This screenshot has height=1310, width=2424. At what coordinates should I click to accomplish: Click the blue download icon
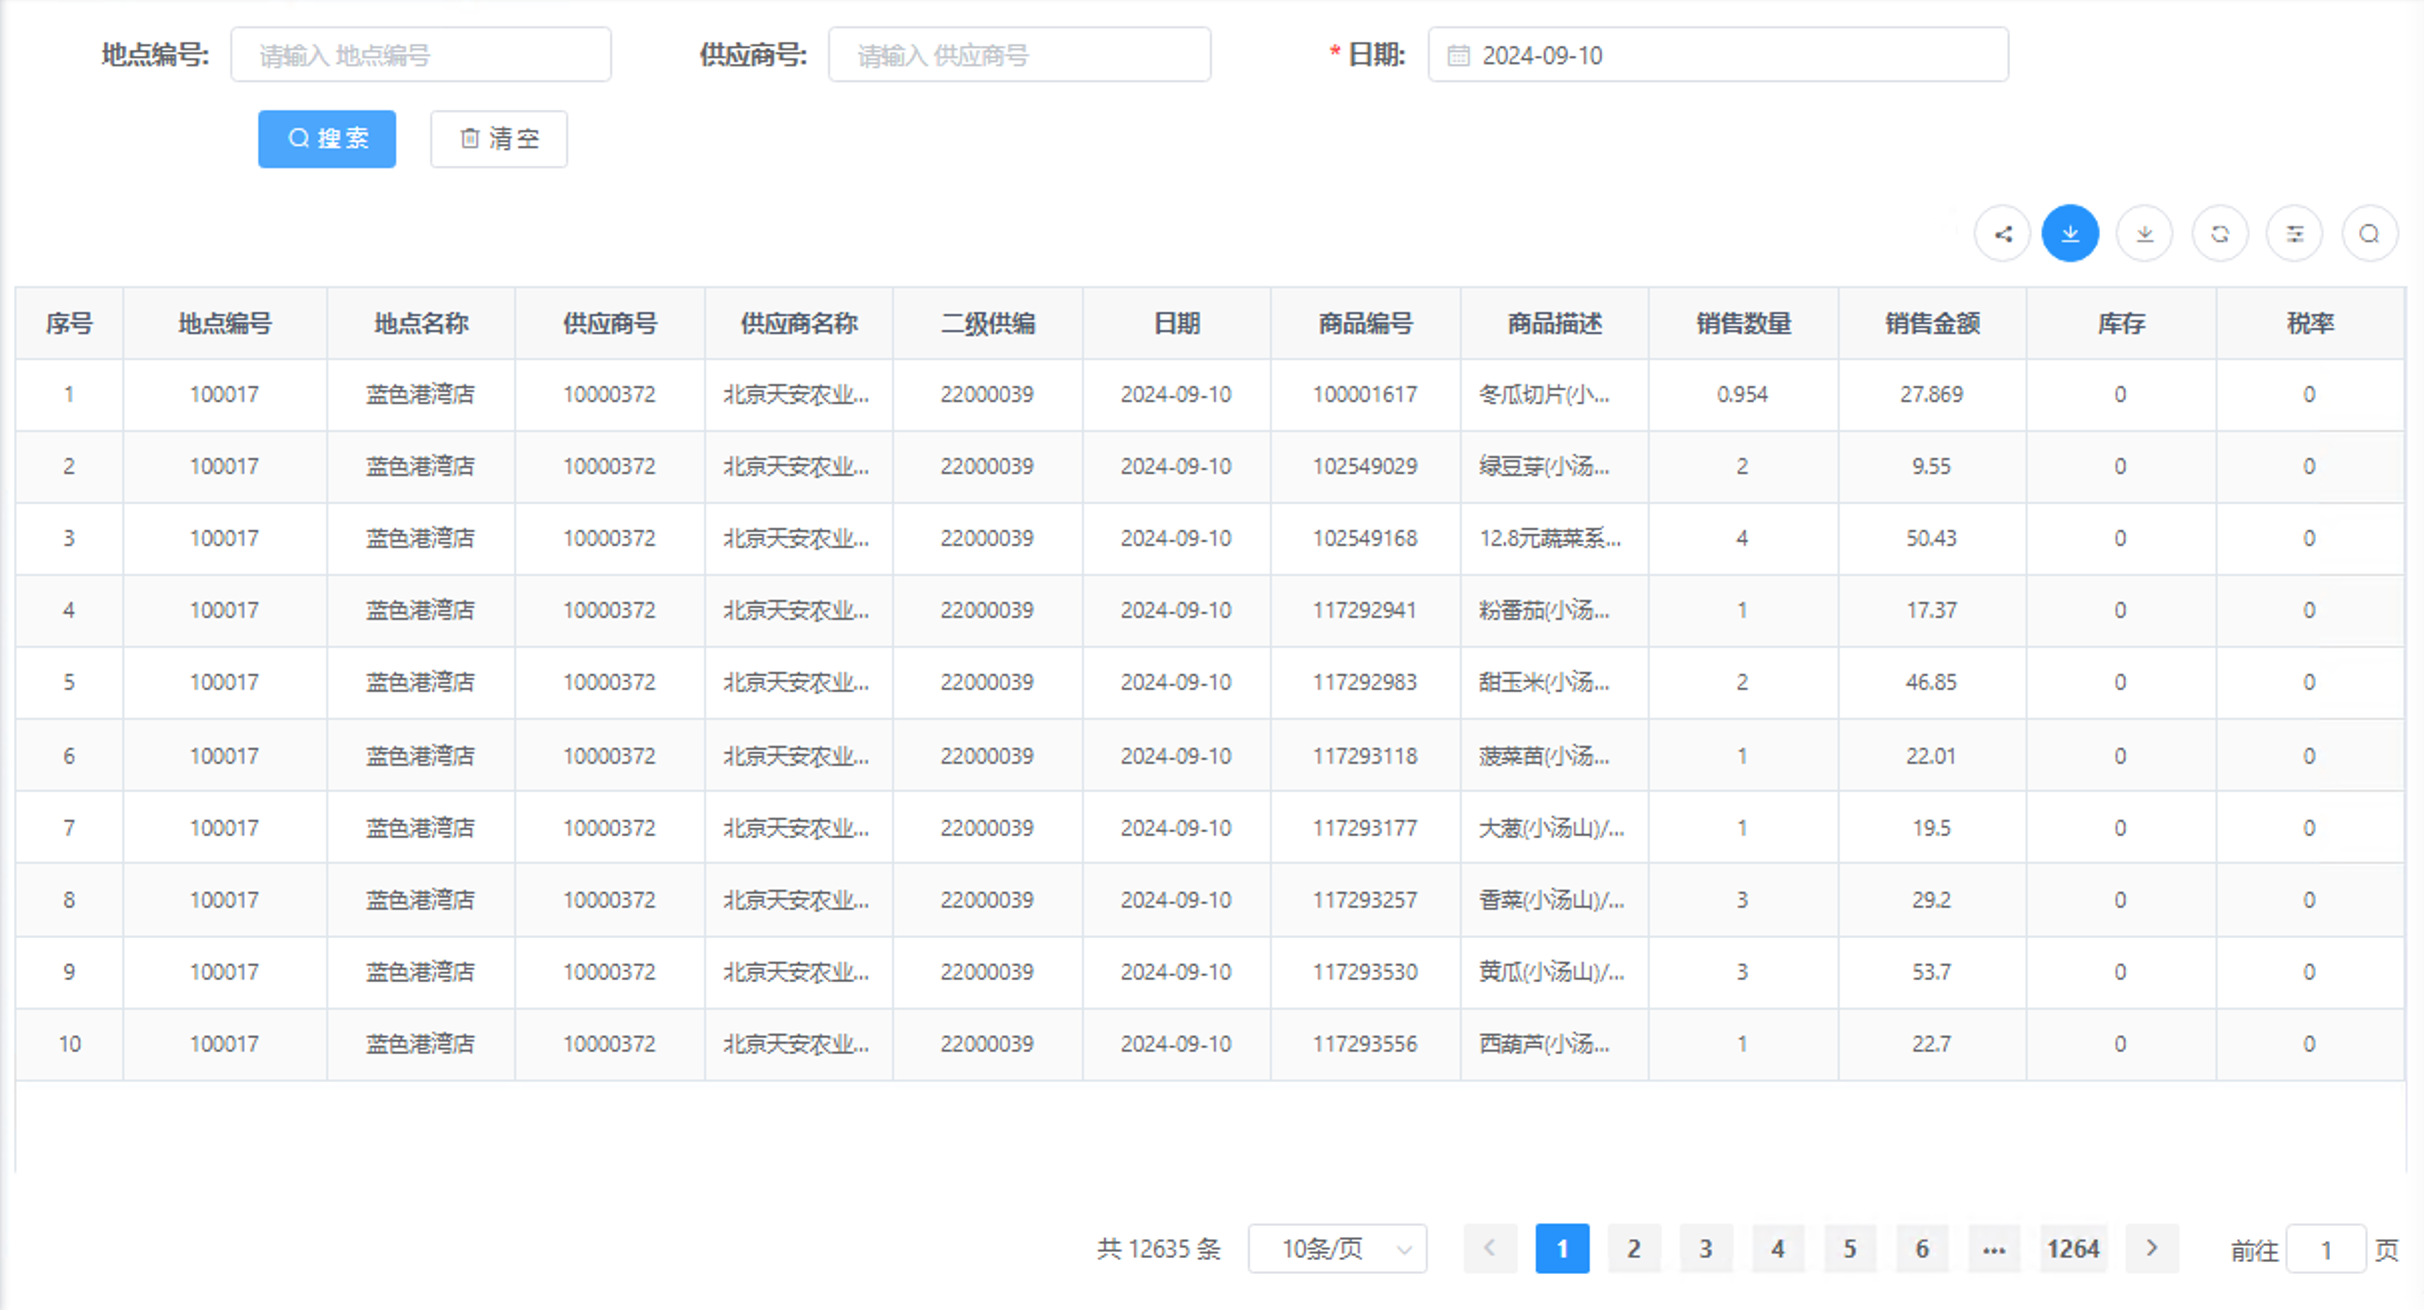(2071, 233)
